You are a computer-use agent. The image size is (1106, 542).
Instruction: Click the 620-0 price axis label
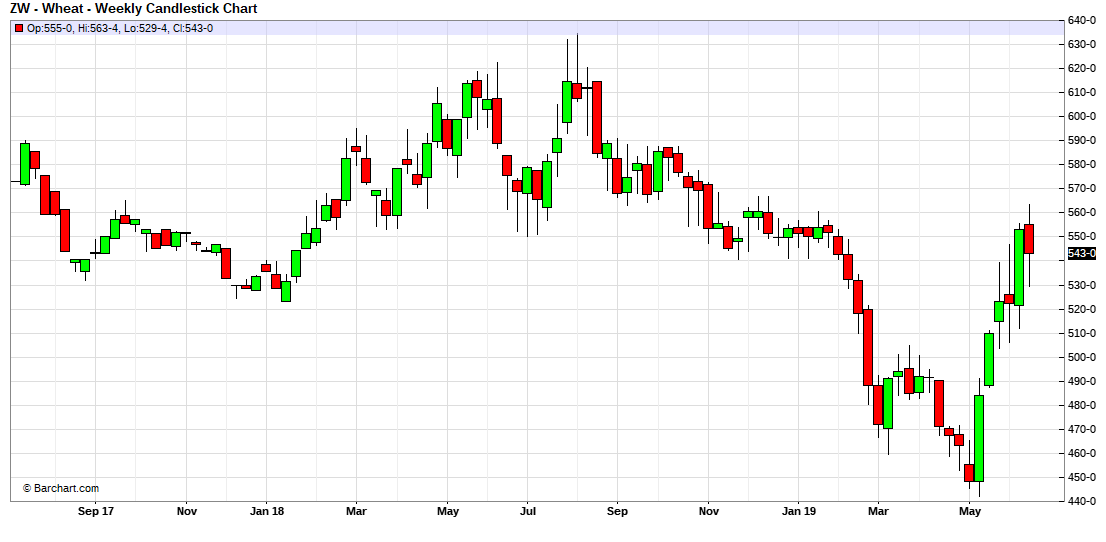1082,68
